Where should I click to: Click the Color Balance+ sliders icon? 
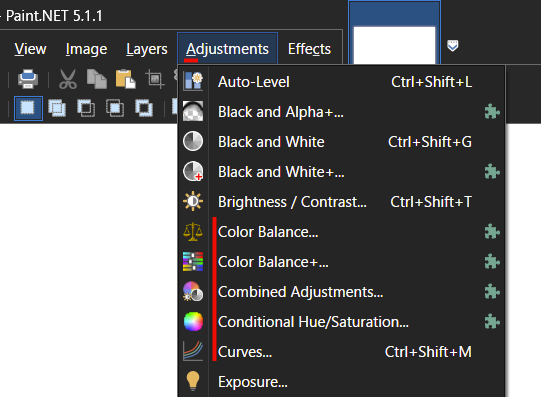click(x=193, y=261)
